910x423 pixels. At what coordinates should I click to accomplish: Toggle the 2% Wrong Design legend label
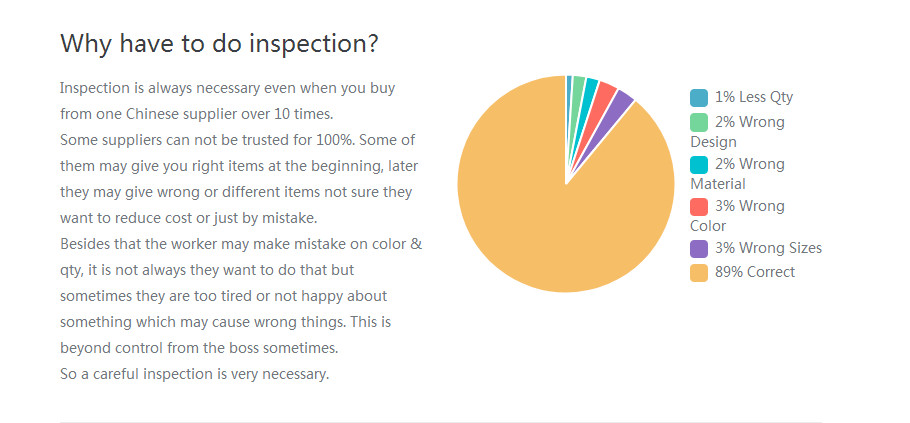pyautogui.click(x=738, y=132)
